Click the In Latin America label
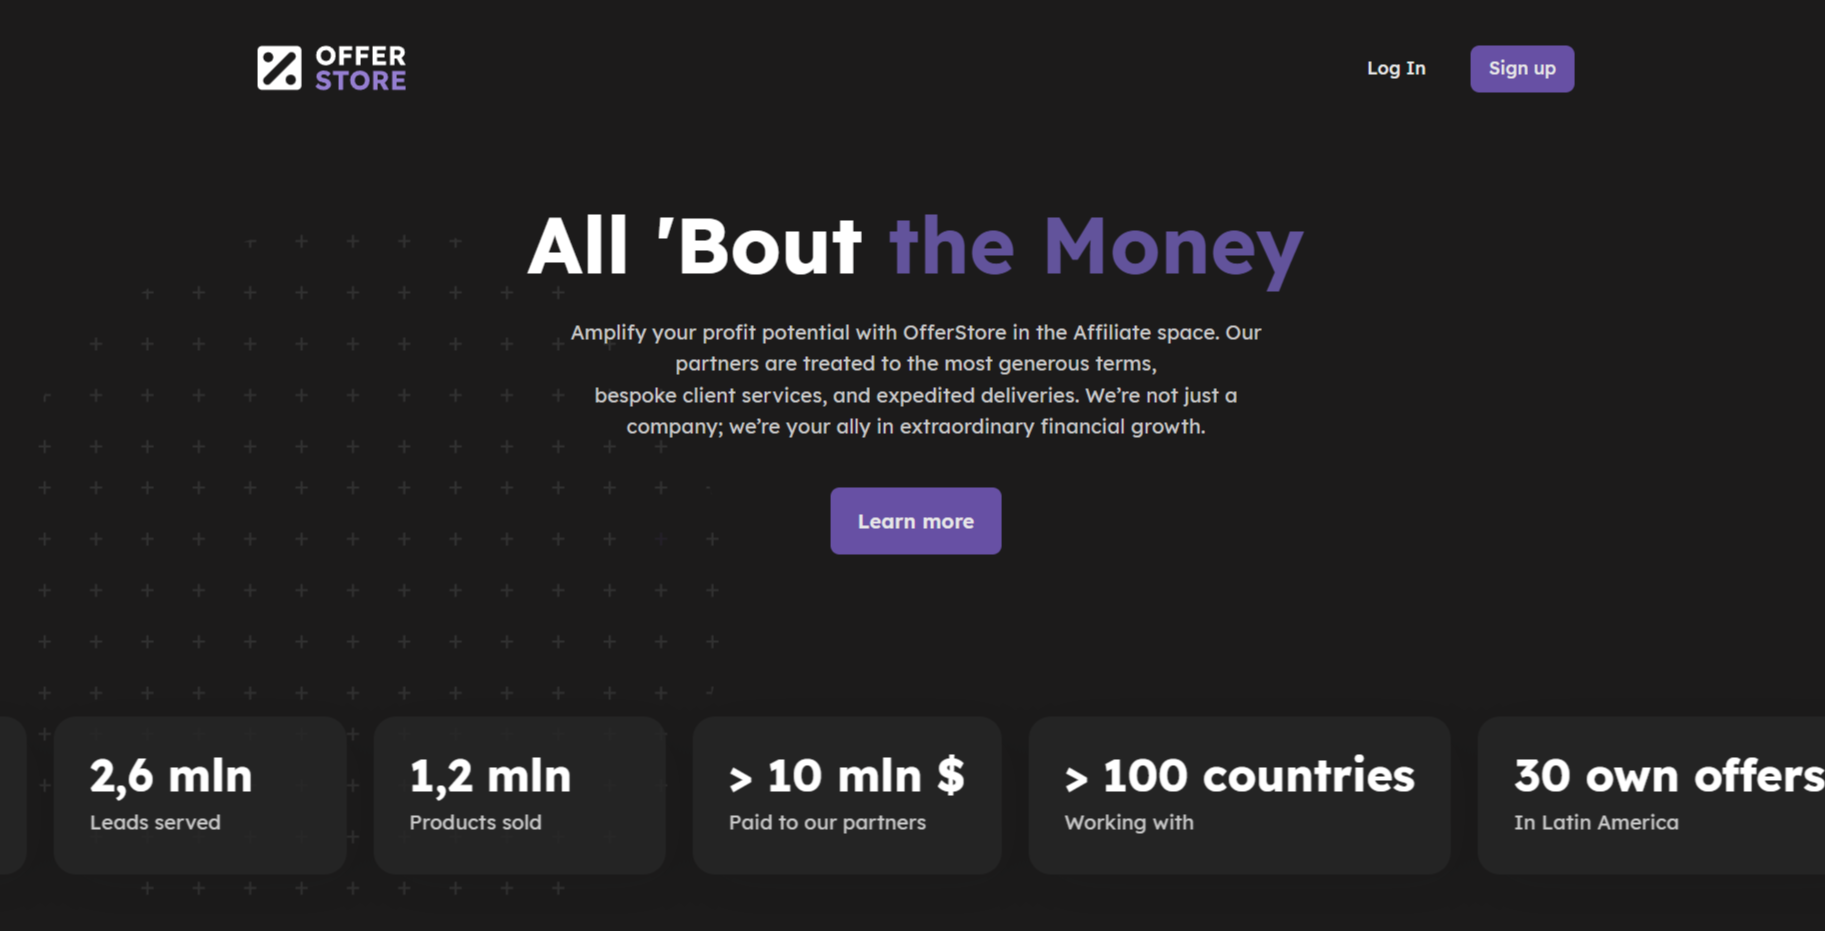The height and width of the screenshot is (931, 1825). [x=1596, y=822]
